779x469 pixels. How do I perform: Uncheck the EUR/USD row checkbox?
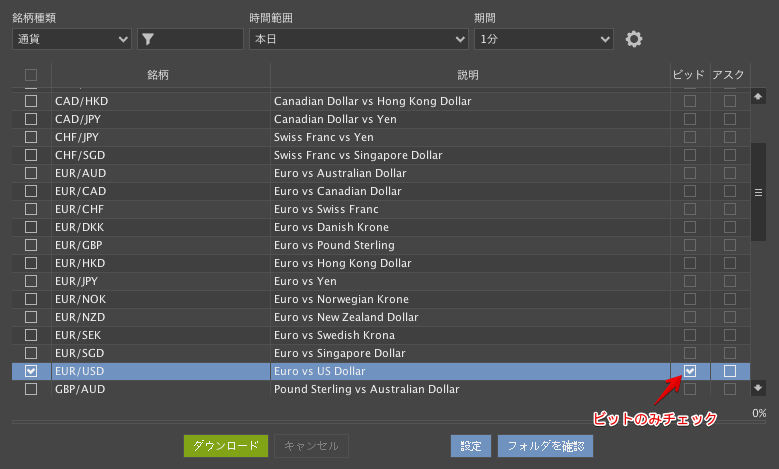(x=31, y=371)
